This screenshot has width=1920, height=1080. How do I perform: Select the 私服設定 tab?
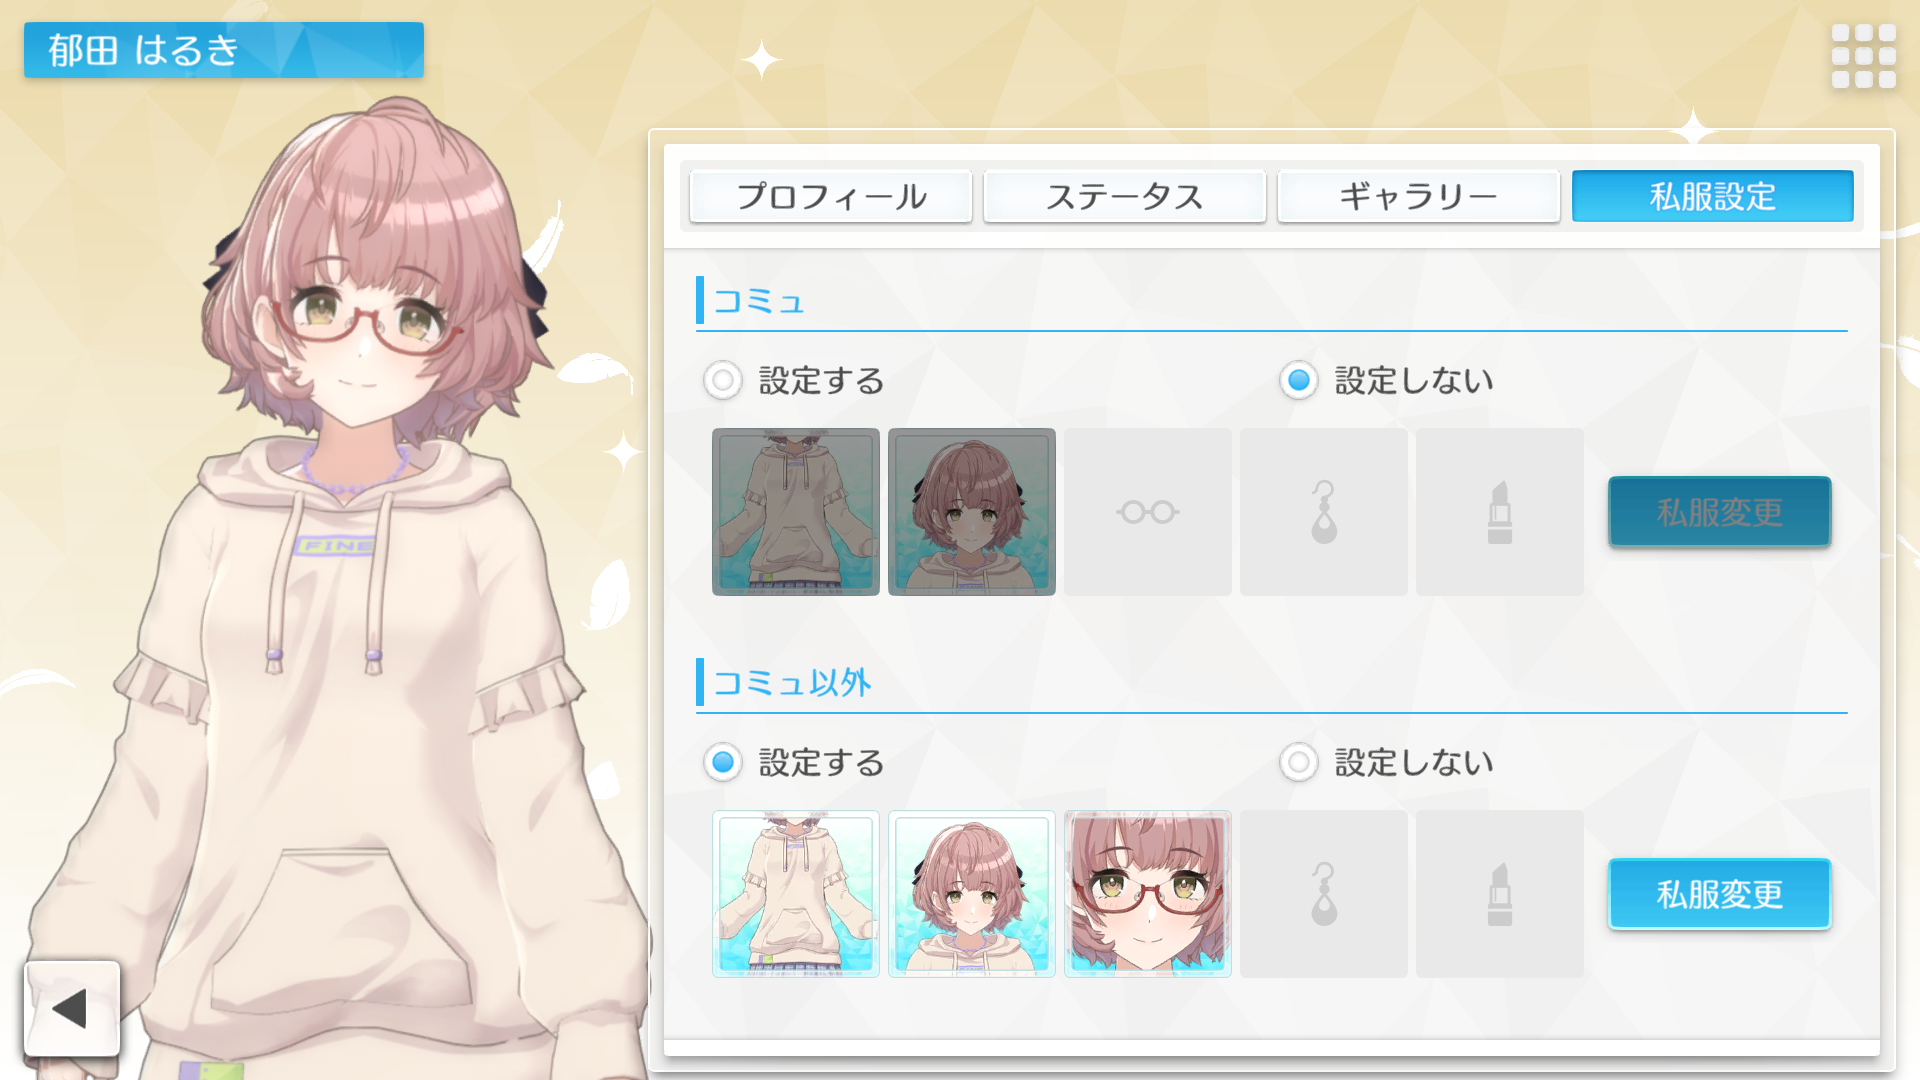click(1713, 196)
